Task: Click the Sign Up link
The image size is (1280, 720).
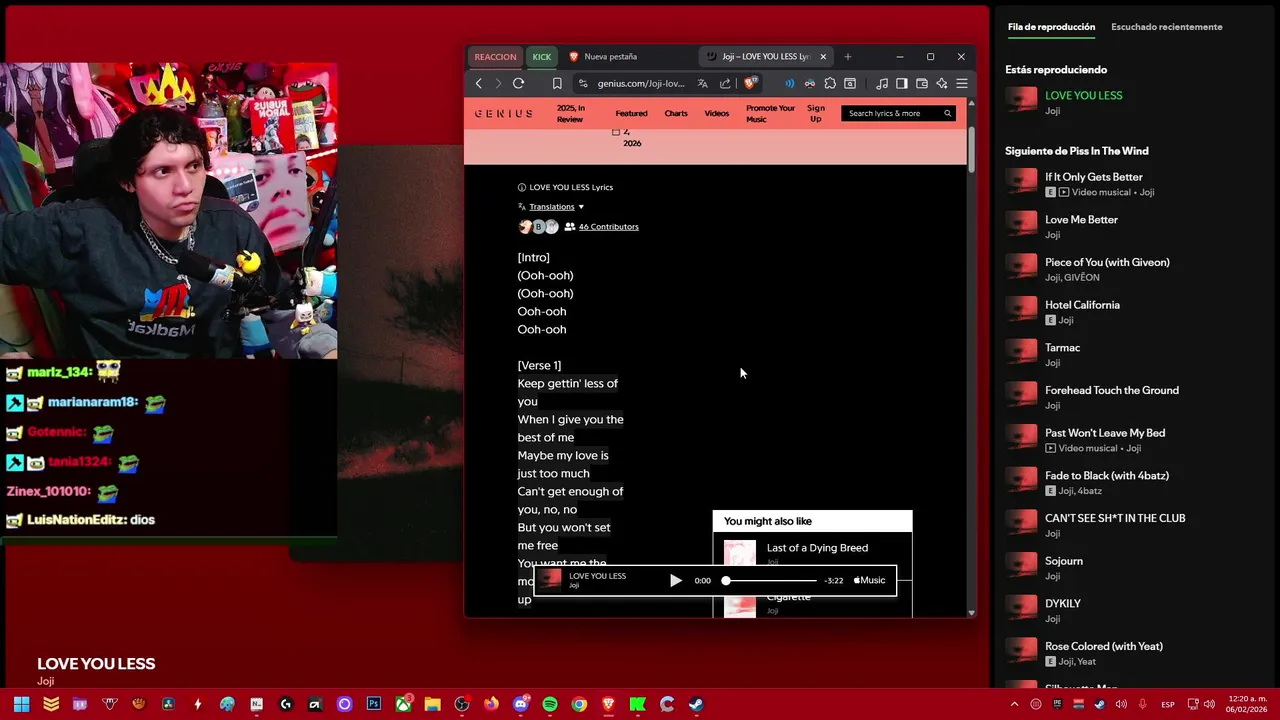Action: click(816, 114)
